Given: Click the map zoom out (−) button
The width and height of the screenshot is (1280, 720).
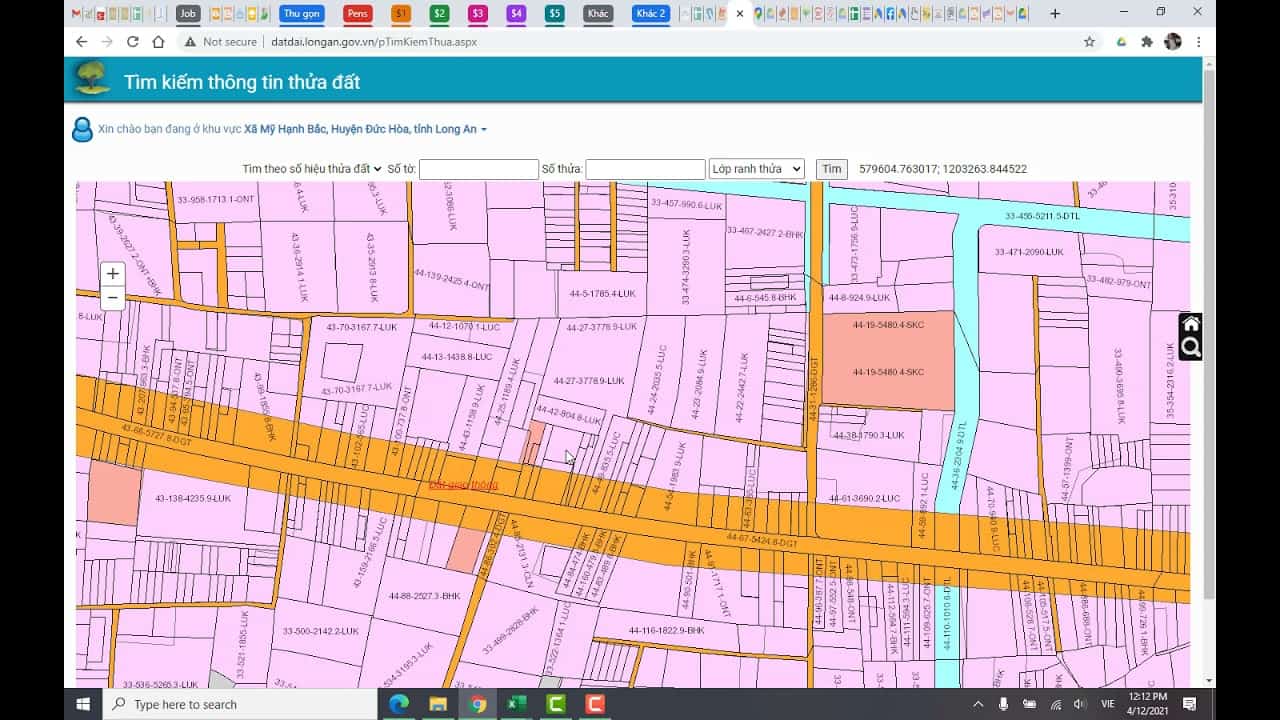Looking at the screenshot, I should 113,297.
